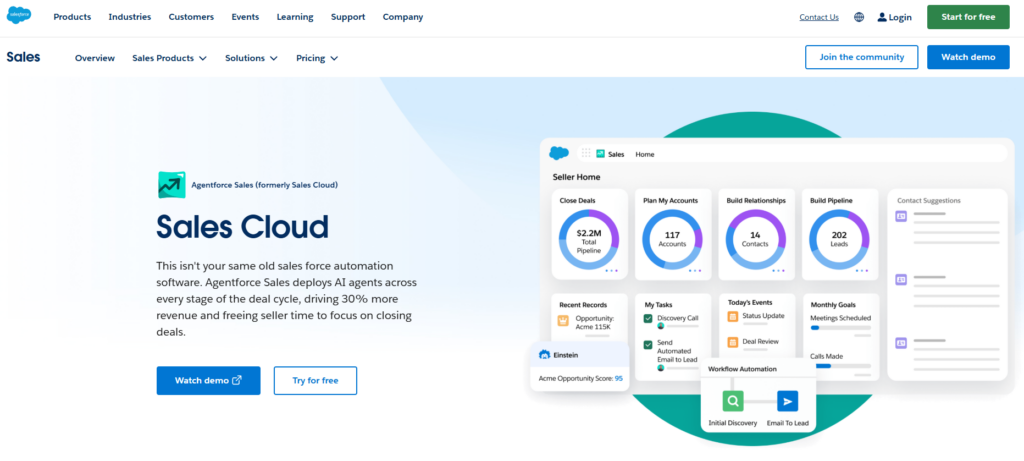Click the Close Deals $2.2M donut chart
This screenshot has width=1024, height=461.
point(588,240)
